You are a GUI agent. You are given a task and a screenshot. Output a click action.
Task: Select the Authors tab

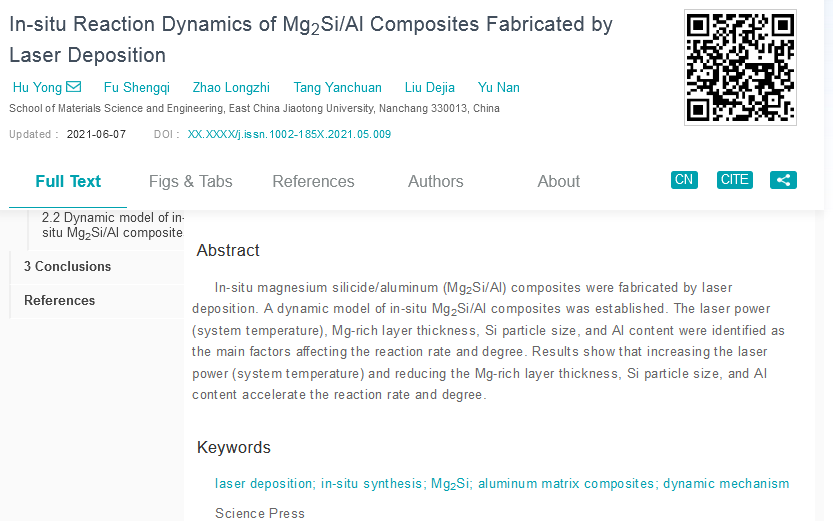point(436,182)
